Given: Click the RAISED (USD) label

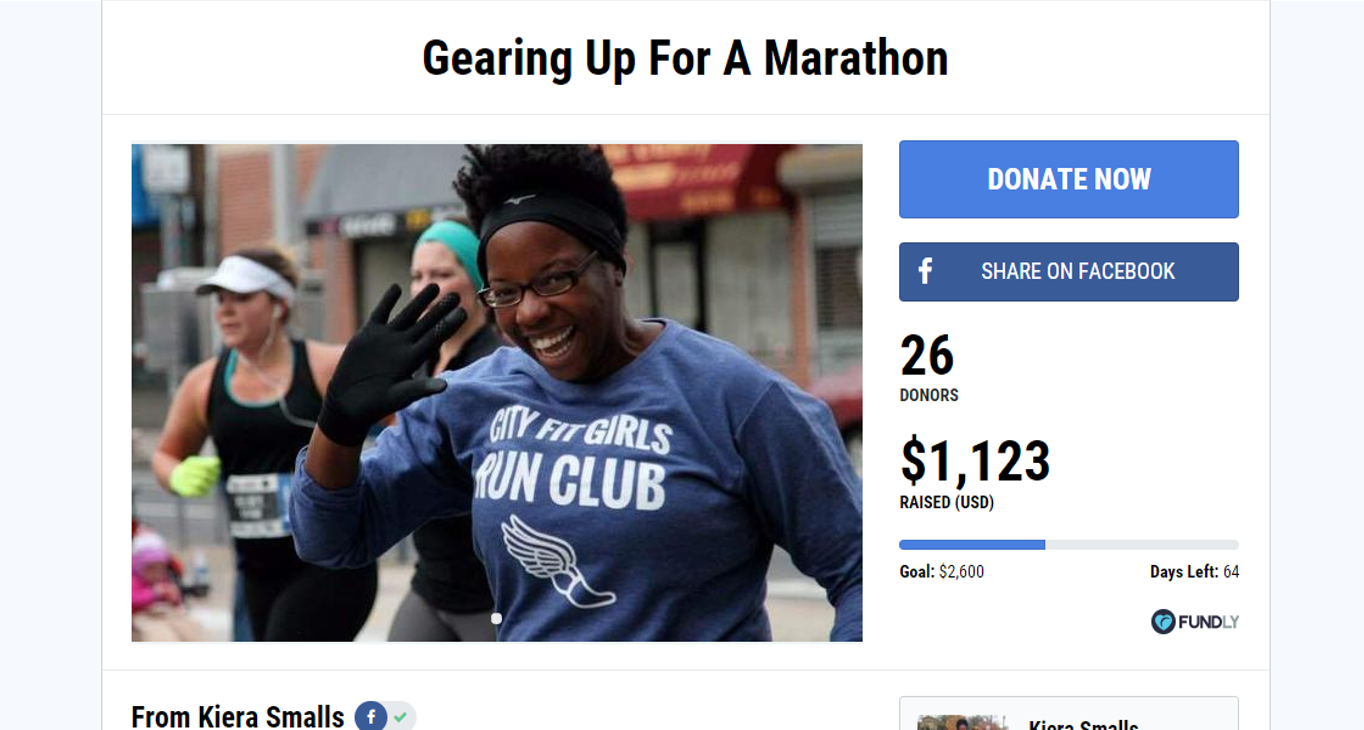Looking at the screenshot, I should [x=947, y=502].
